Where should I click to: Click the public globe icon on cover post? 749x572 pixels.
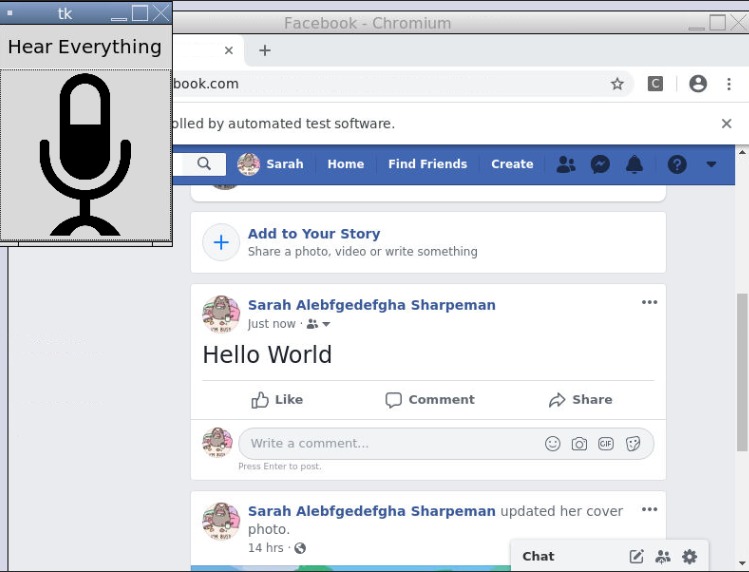click(x=300, y=548)
